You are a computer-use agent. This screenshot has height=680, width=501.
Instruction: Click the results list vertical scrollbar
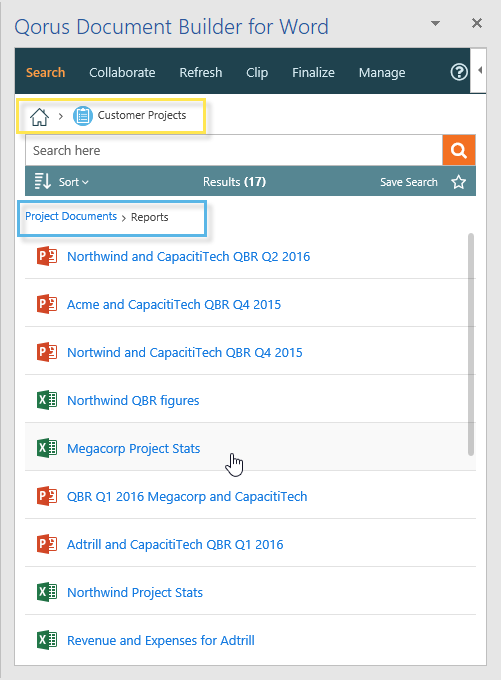coord(471,345)
